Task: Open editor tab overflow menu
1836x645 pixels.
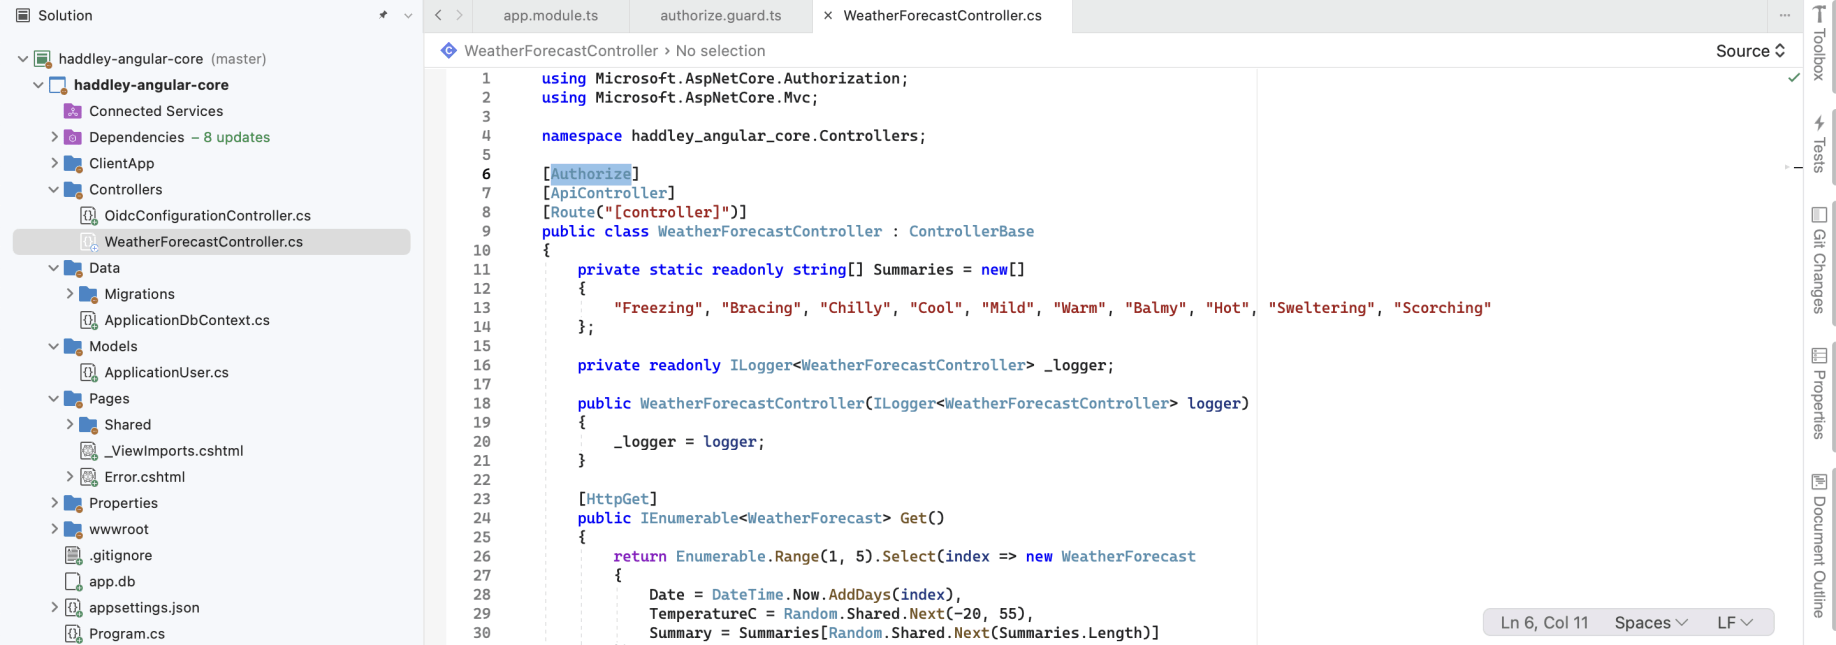Action: [x=1784, y=15]
